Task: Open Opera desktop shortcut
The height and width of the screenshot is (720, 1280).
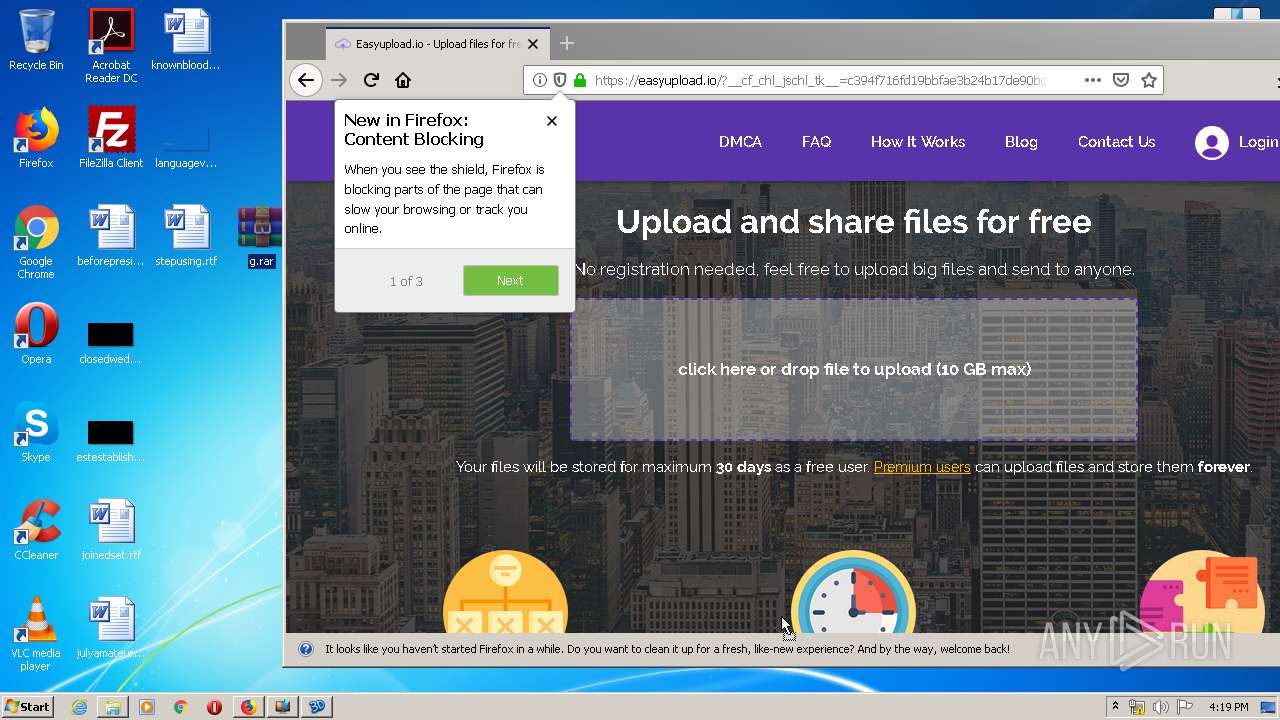Action: pyautogui.click(x=36, y=334)
